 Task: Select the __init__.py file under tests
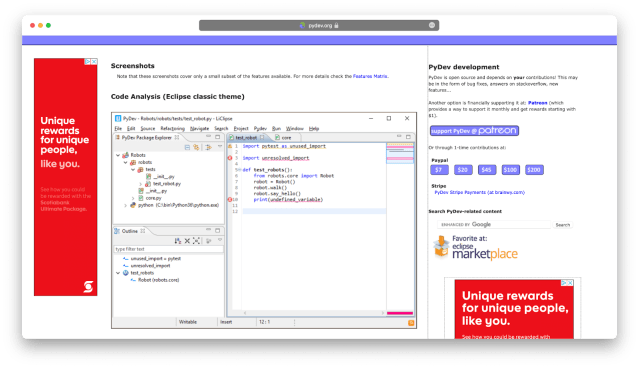pos(160,176)
